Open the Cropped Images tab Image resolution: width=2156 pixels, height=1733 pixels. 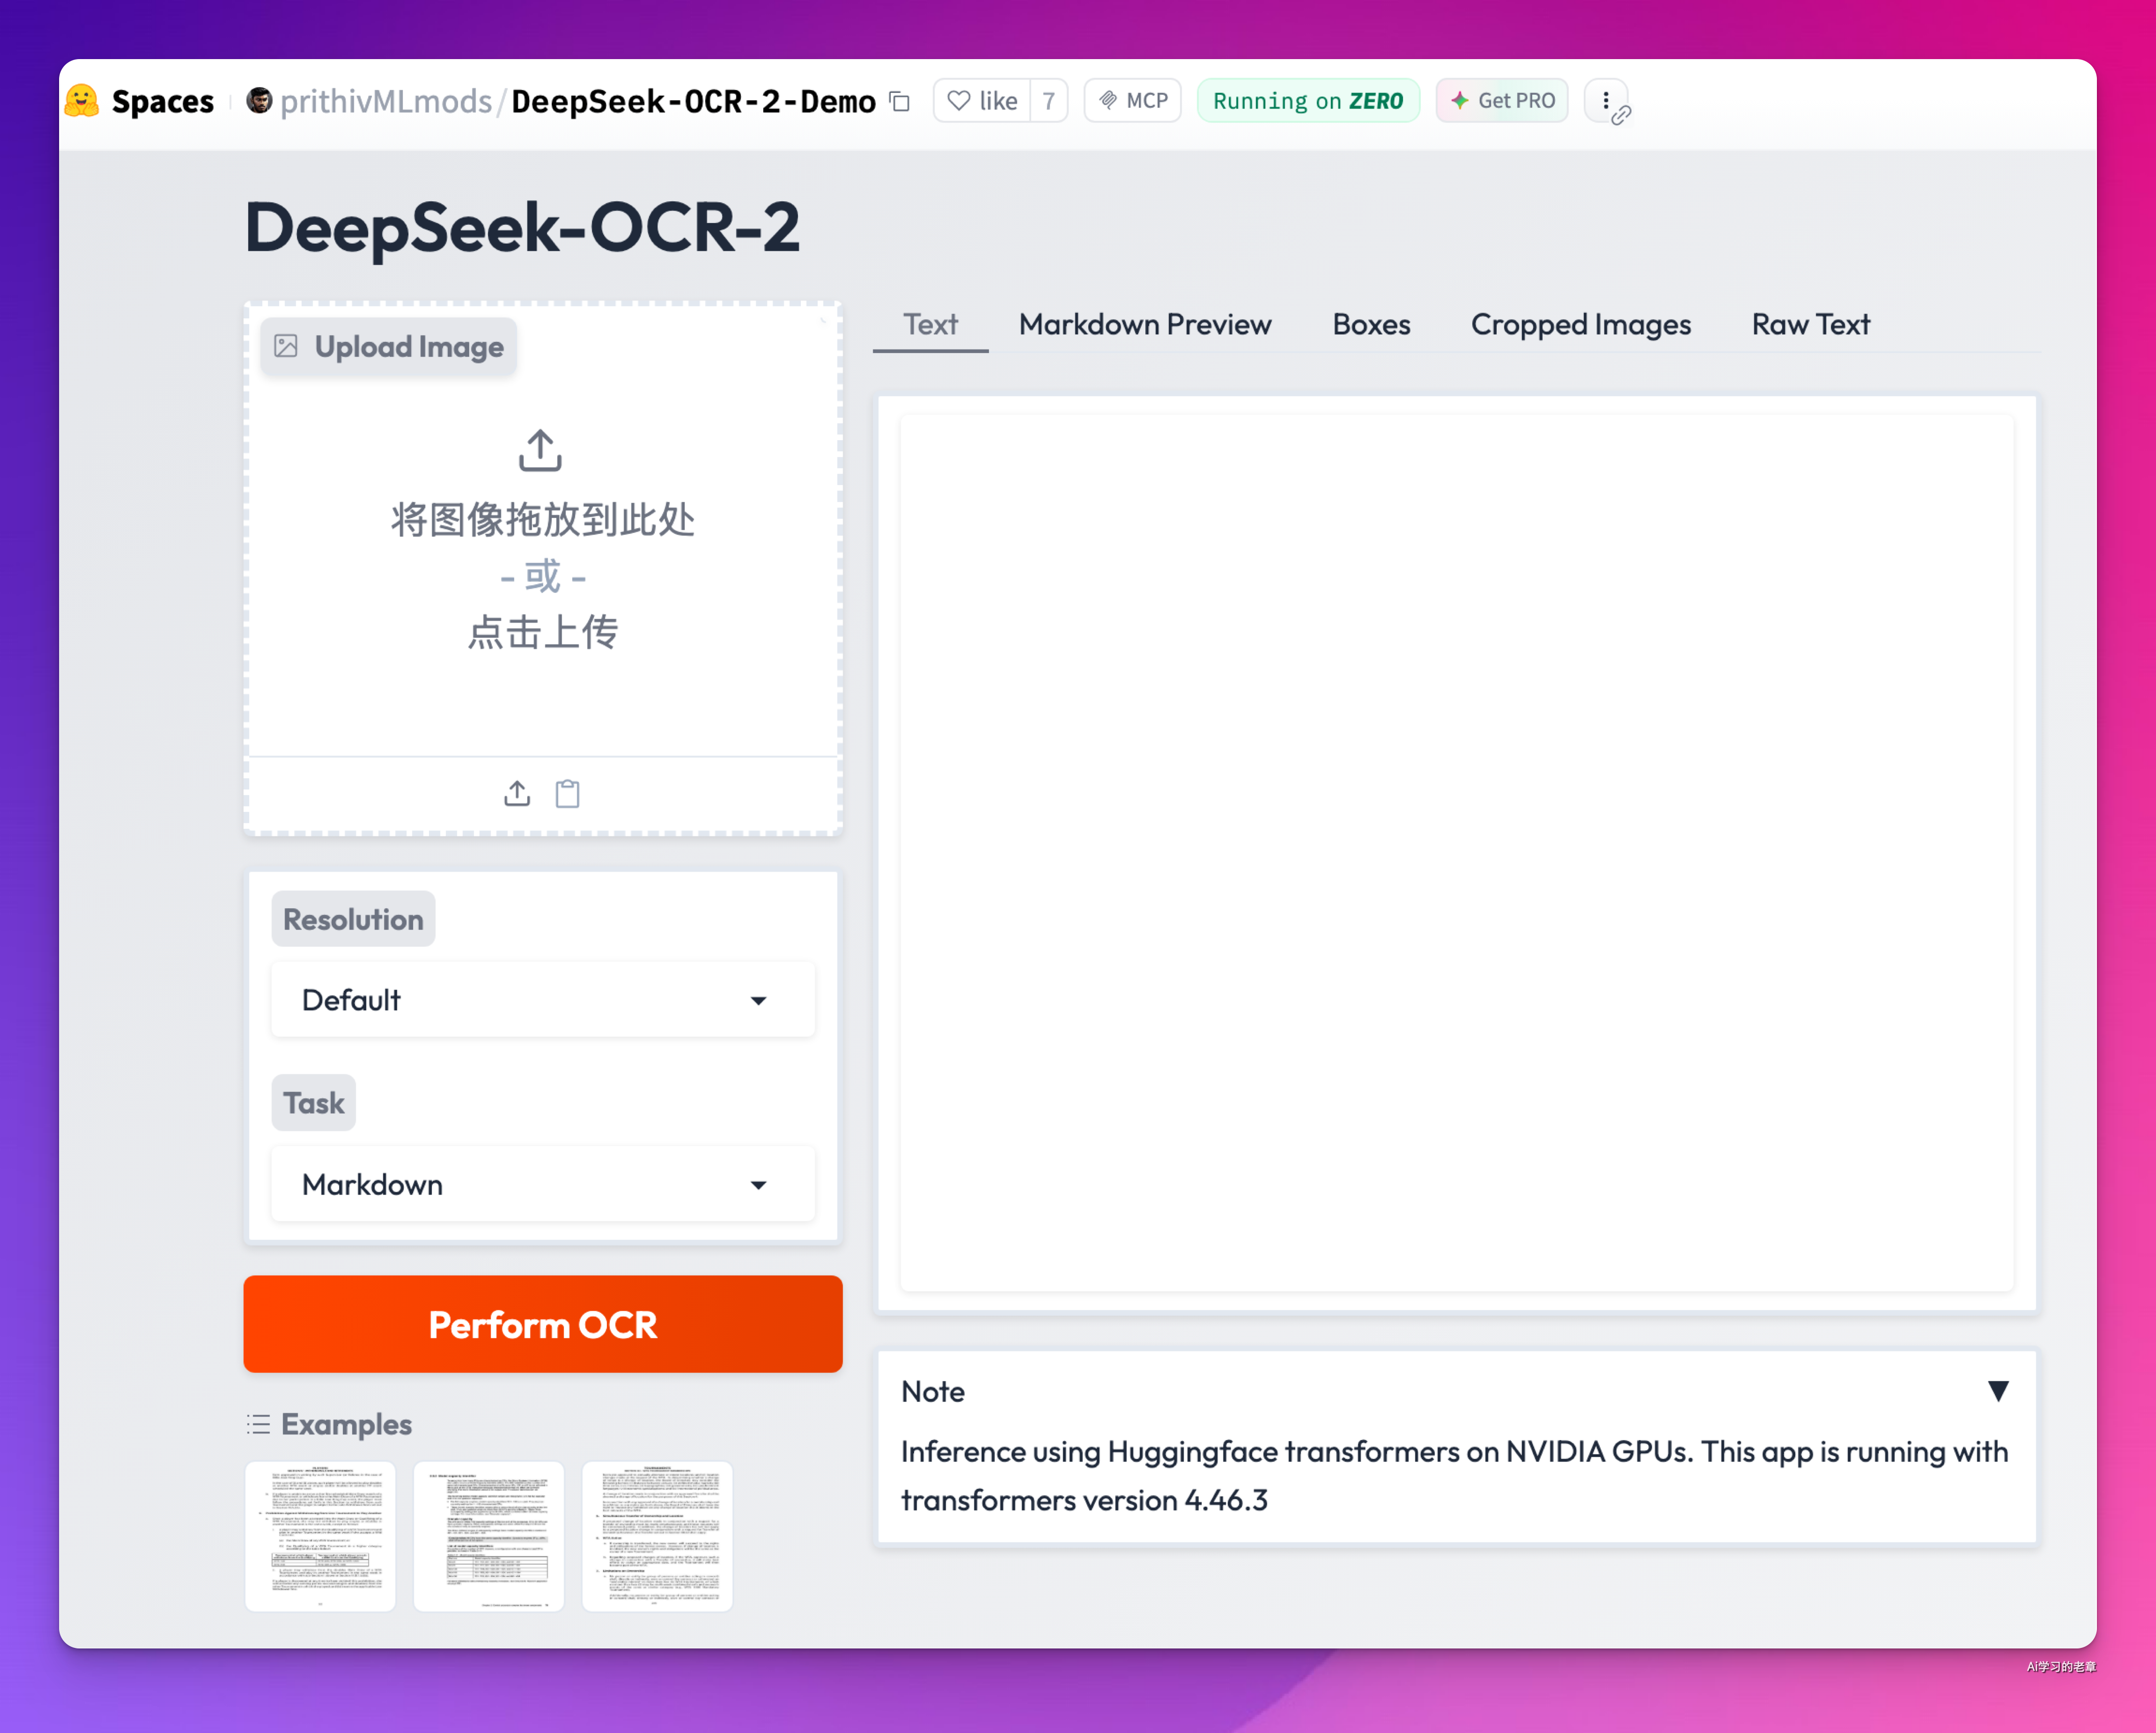pos(1580,325)
